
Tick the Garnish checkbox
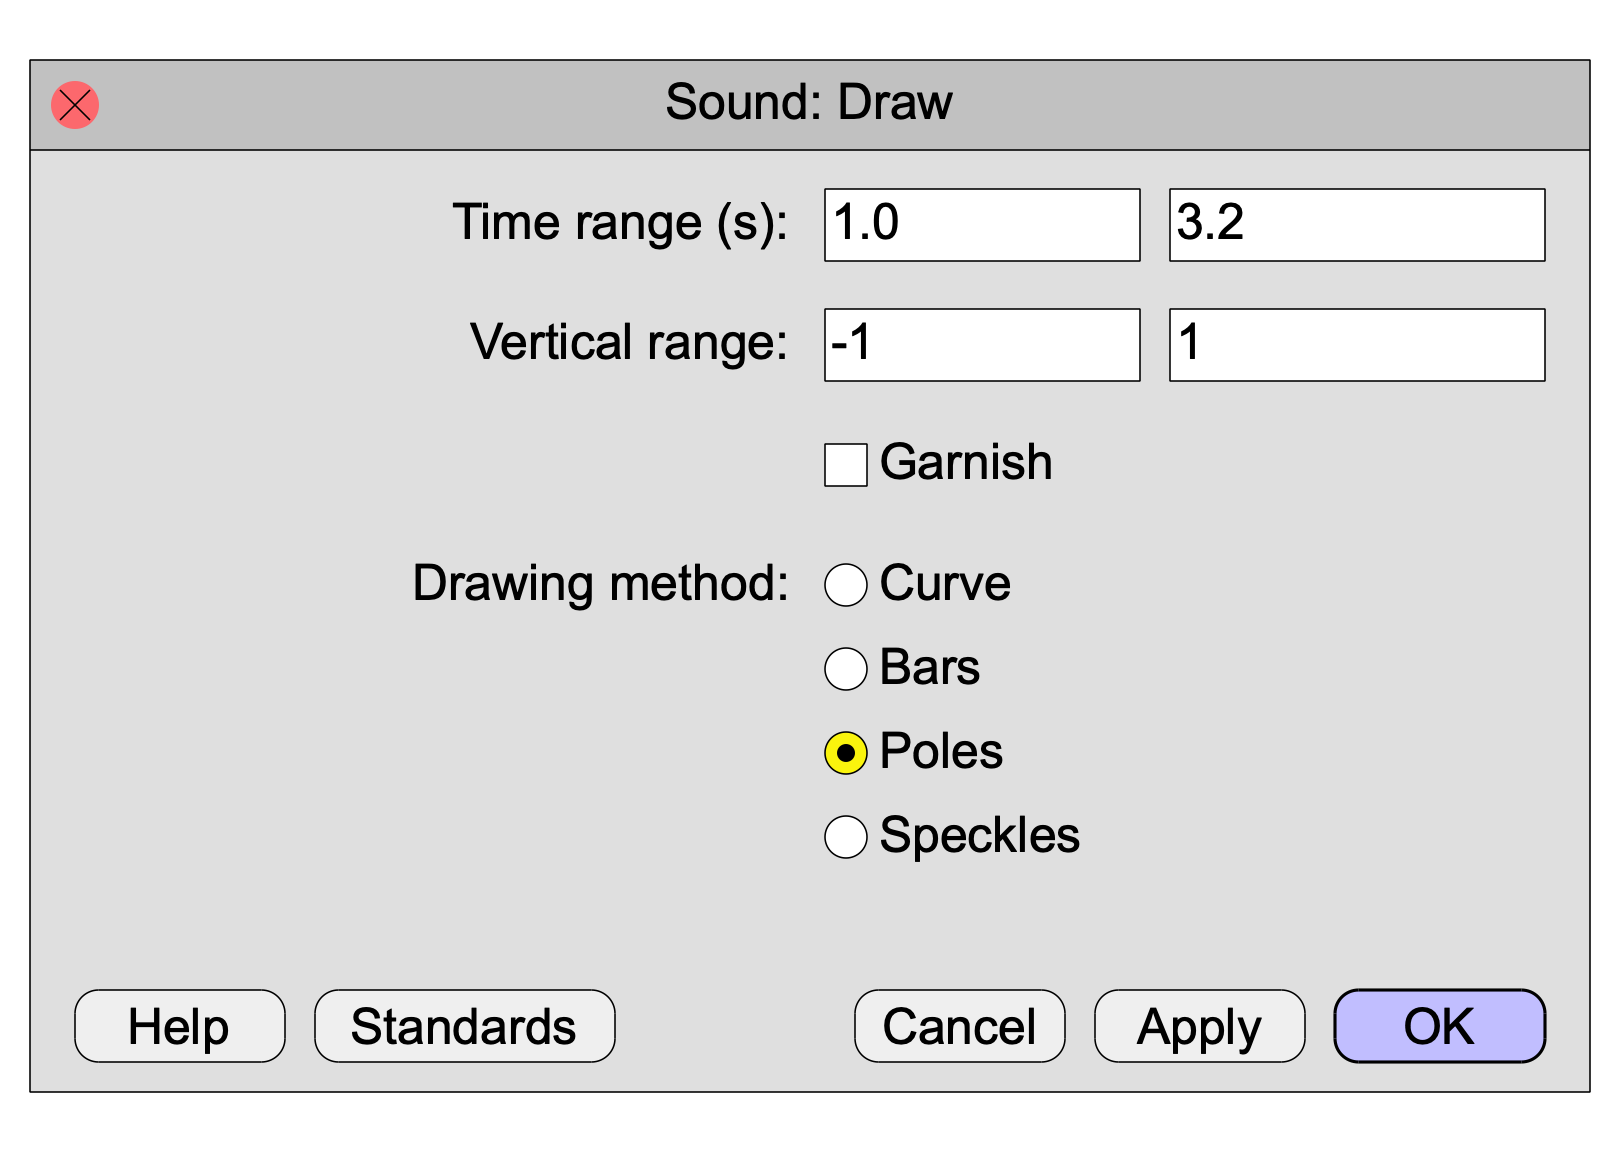point(846,465)
